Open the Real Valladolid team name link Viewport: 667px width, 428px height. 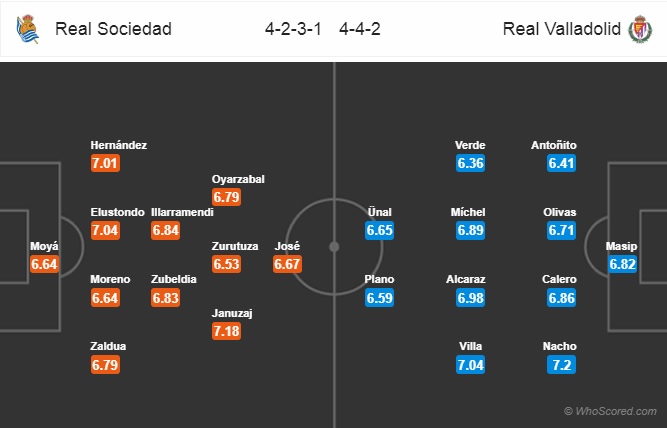[562, 29]
